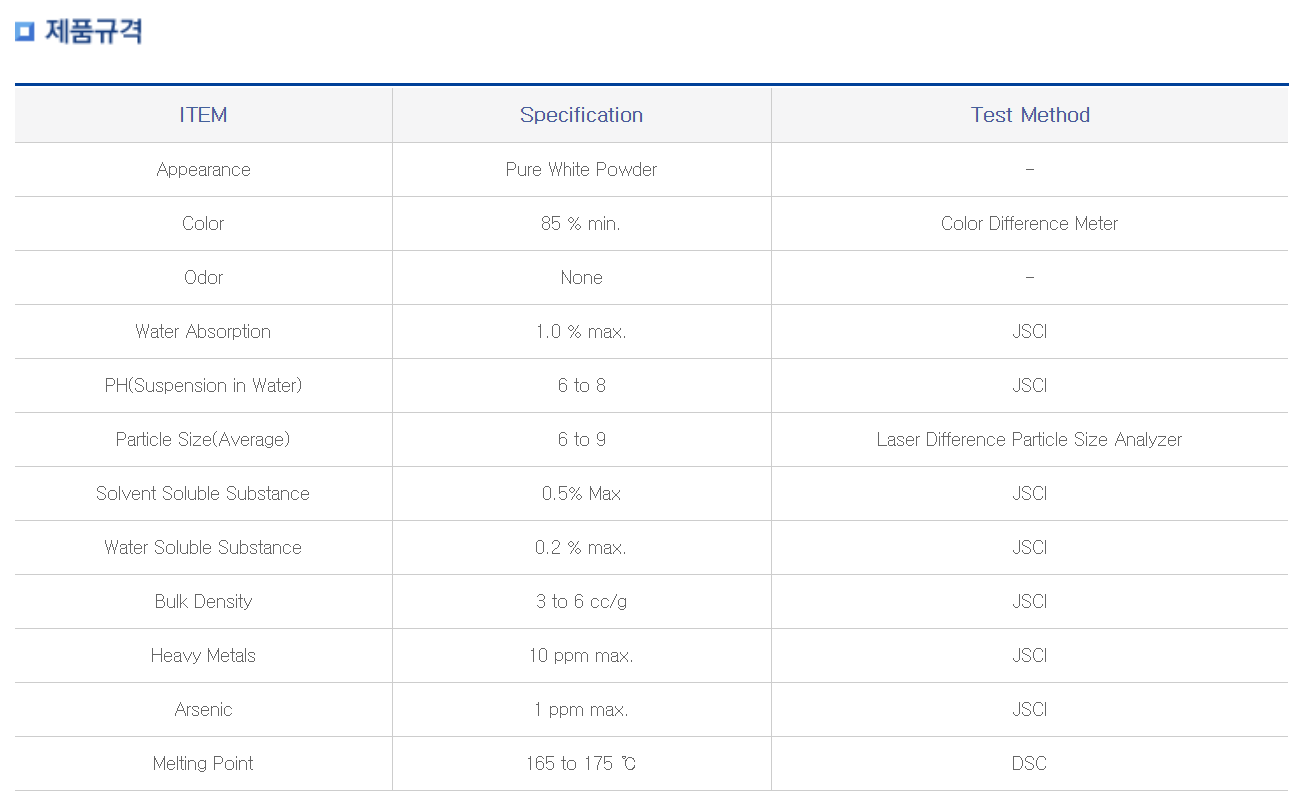Select the Color Difference Meter cell
The image size is (1307, 809).
tap(1030, 224)
